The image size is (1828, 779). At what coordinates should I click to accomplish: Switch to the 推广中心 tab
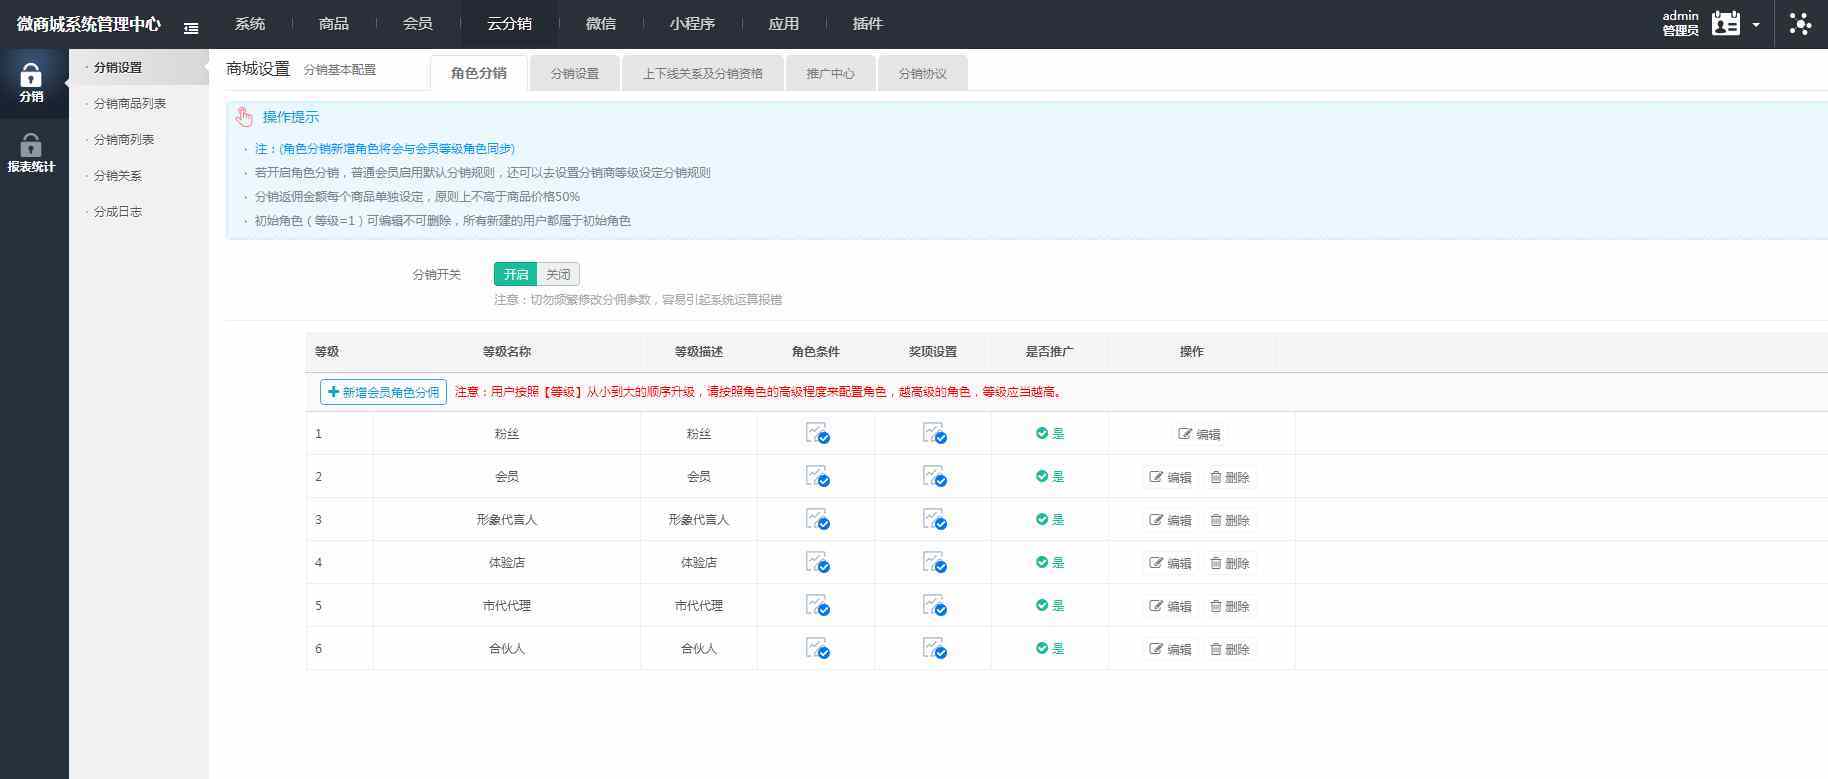831,73
